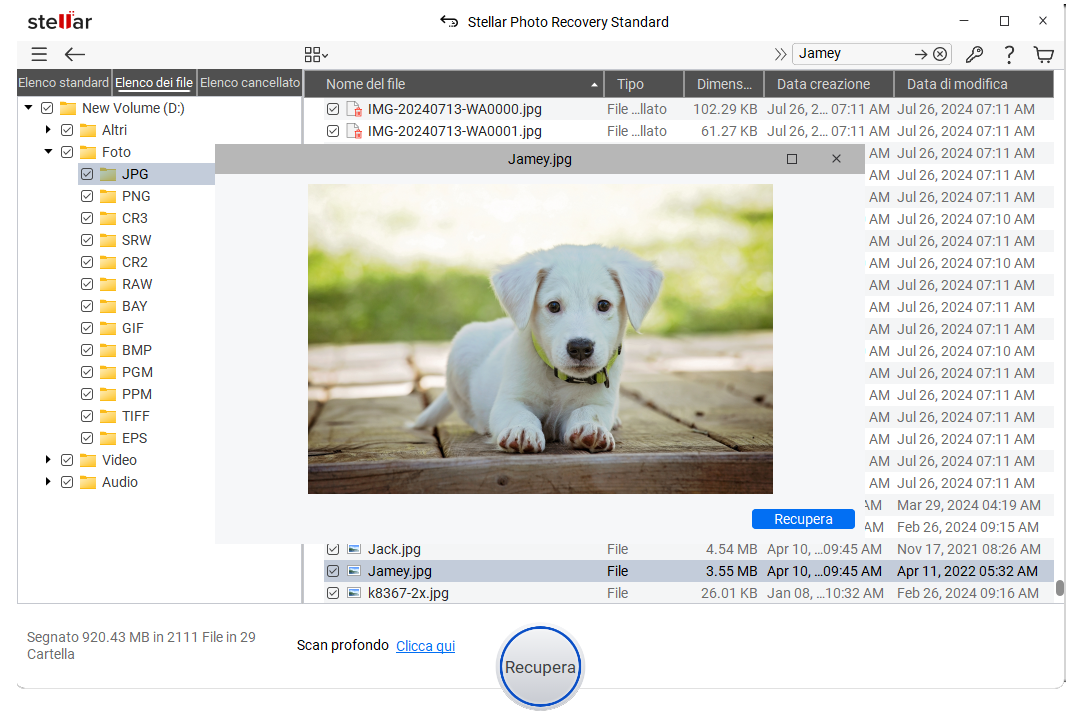The width and height of the screenshot is (1082, 717).
Task: Clear the search with circled X
Action: [940, 54]
